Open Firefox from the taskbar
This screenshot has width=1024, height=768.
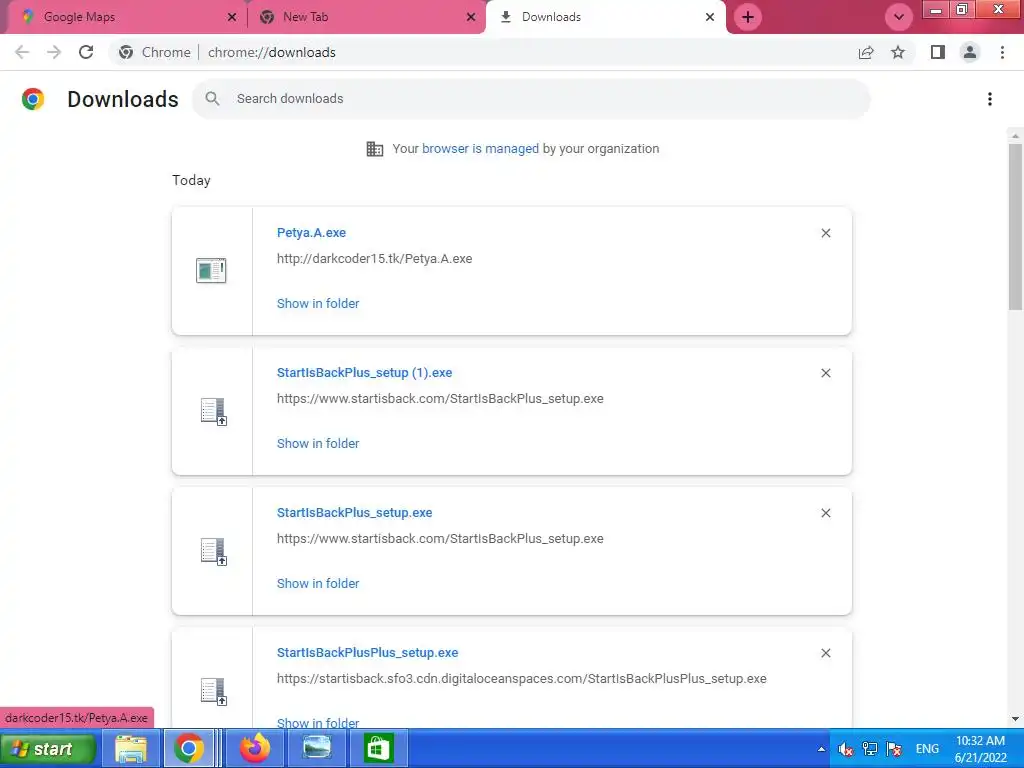[255, 748]
